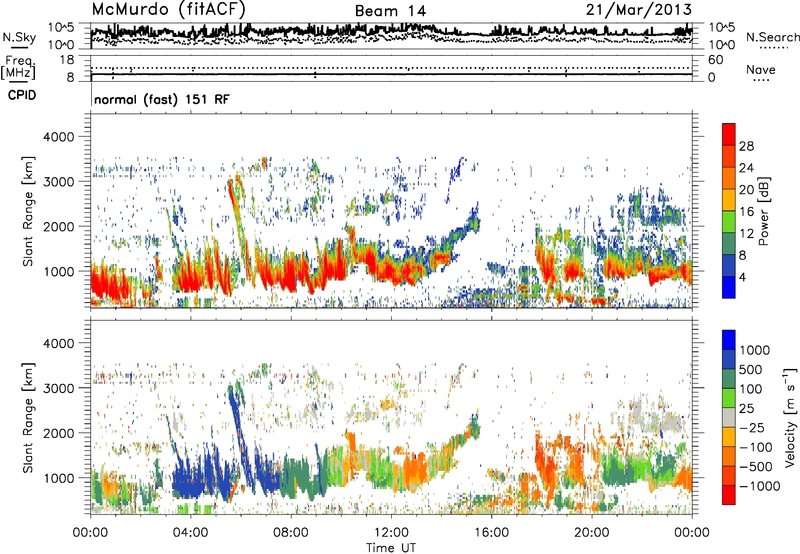Click the "Power [dB]" colorbar title
800x554 pixels.
[764, 211]
